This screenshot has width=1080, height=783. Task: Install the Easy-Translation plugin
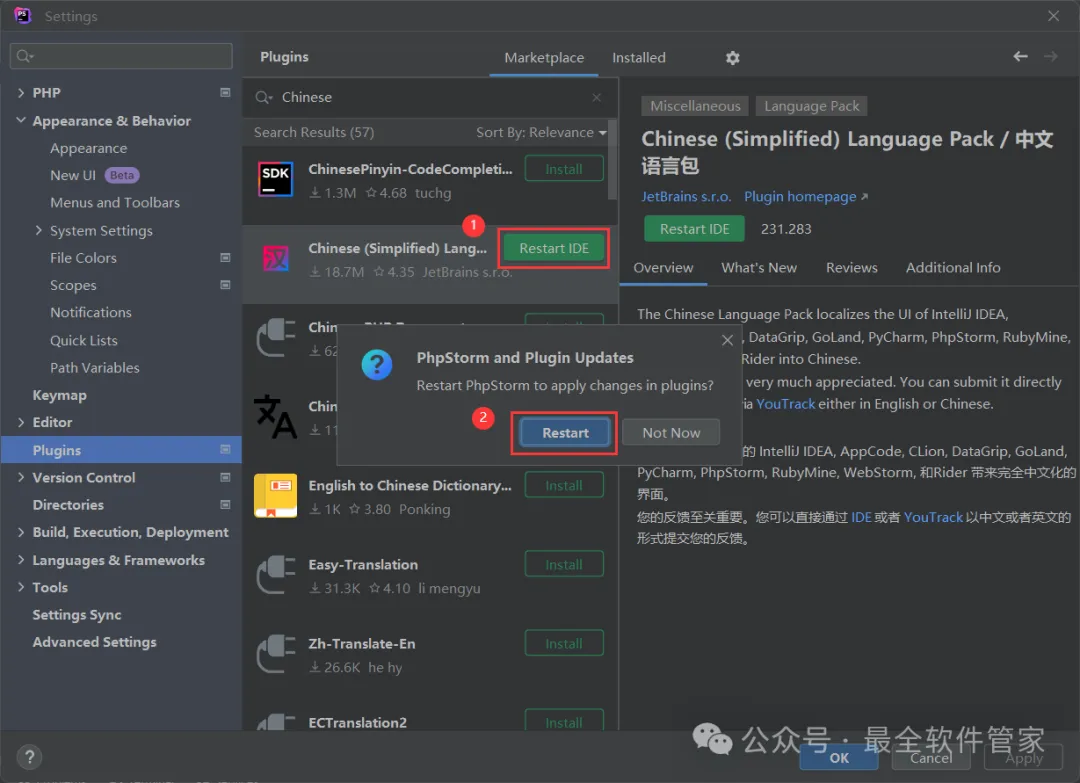564,564
